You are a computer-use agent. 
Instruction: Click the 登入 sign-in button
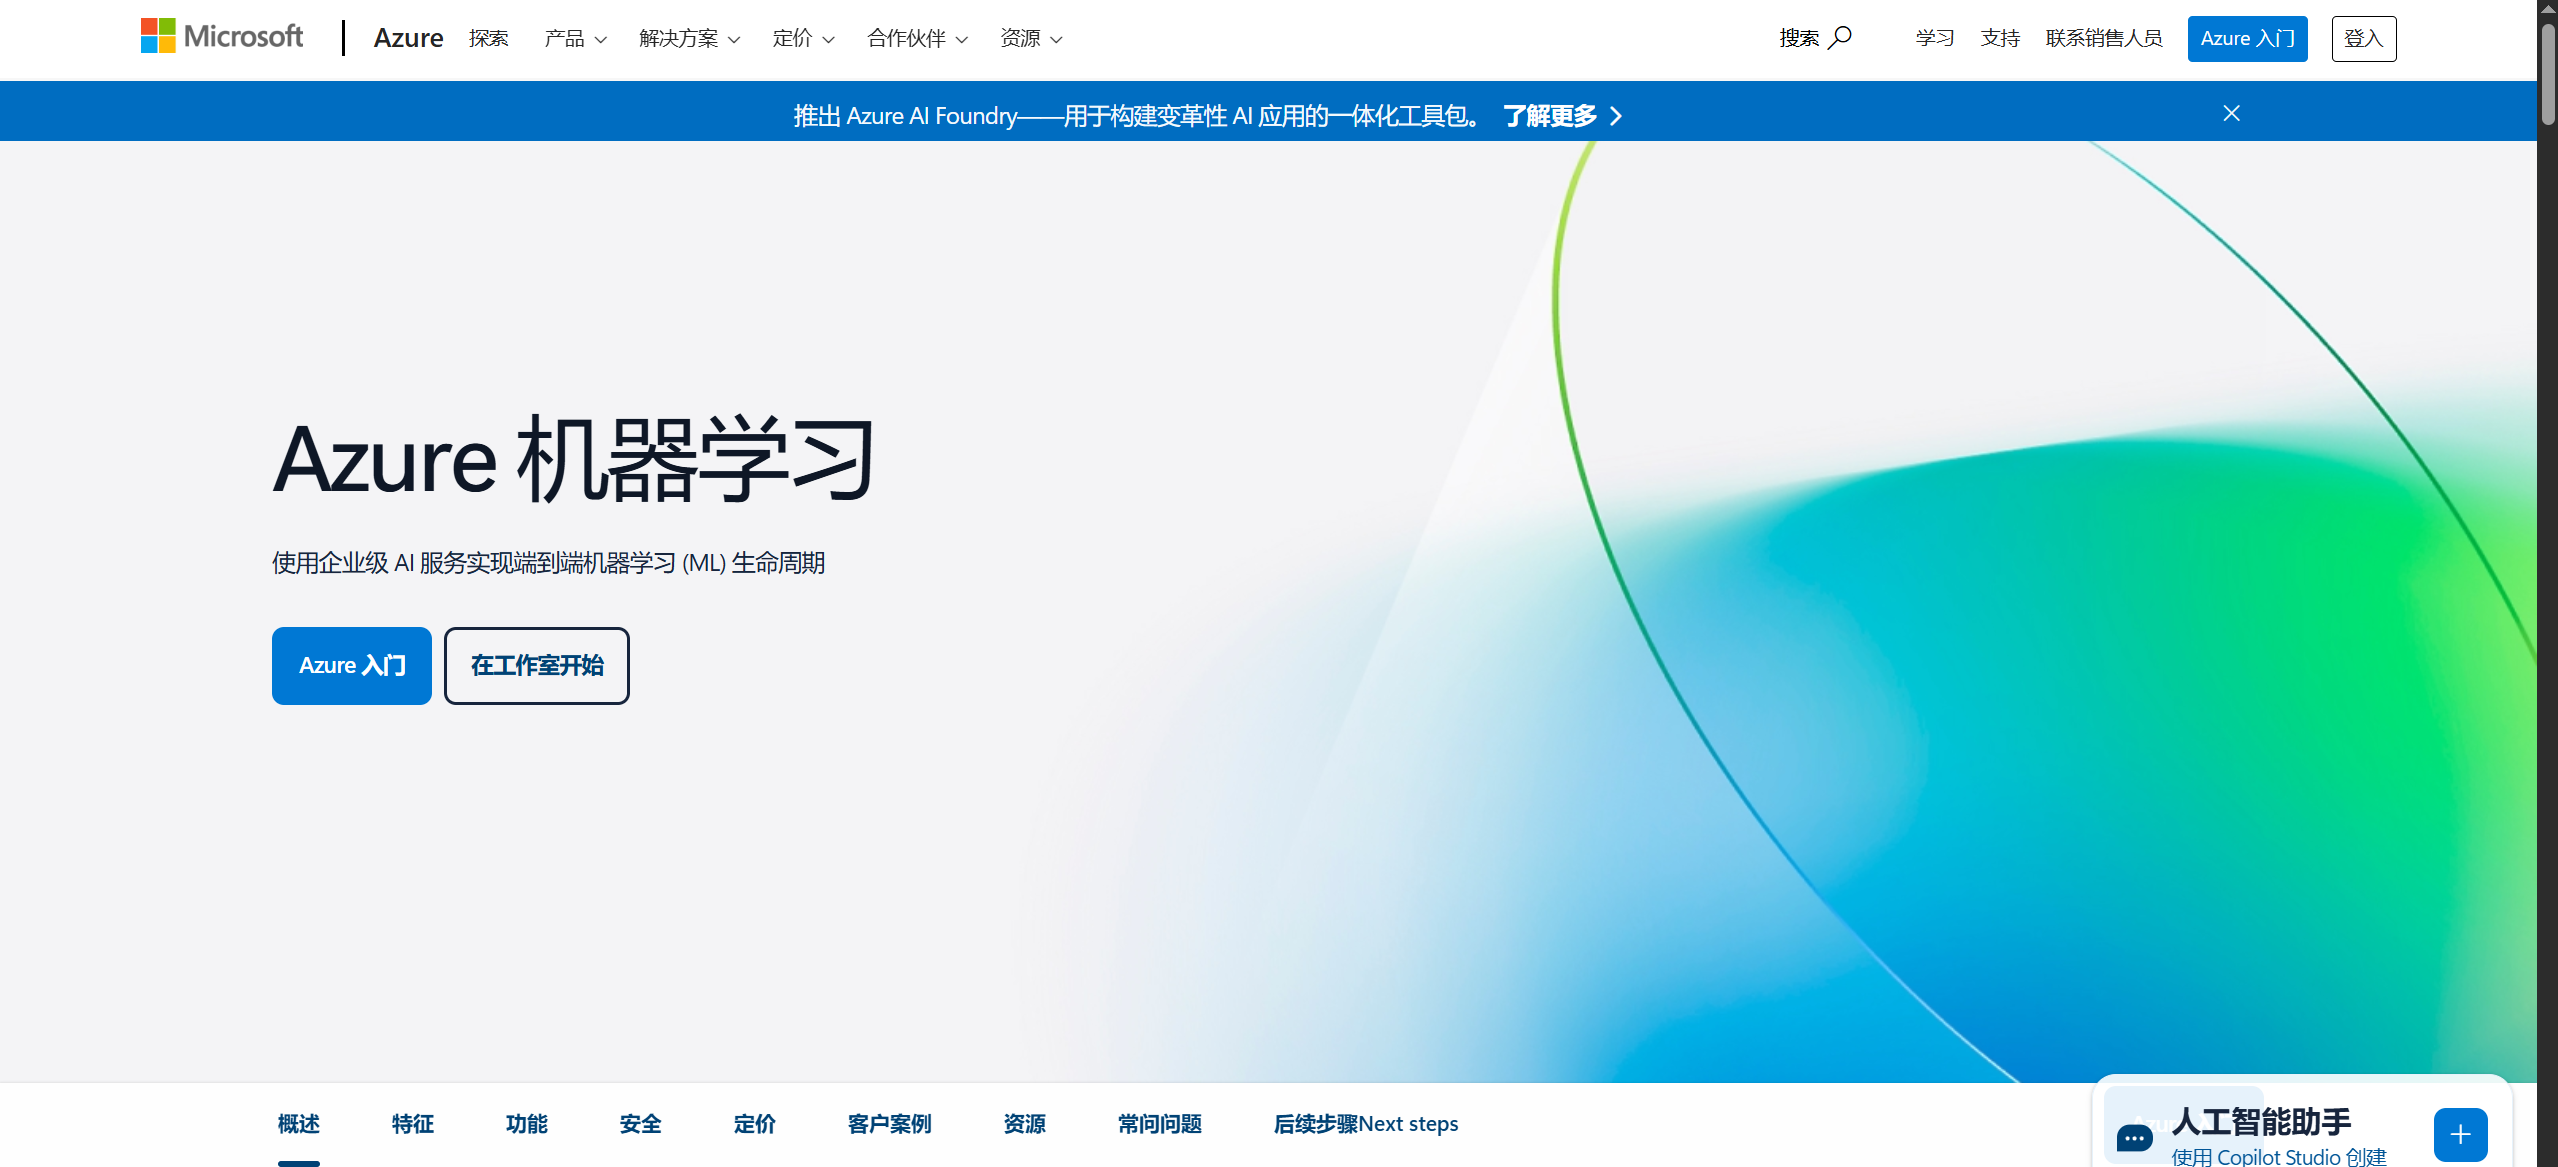pos(2363,38)
